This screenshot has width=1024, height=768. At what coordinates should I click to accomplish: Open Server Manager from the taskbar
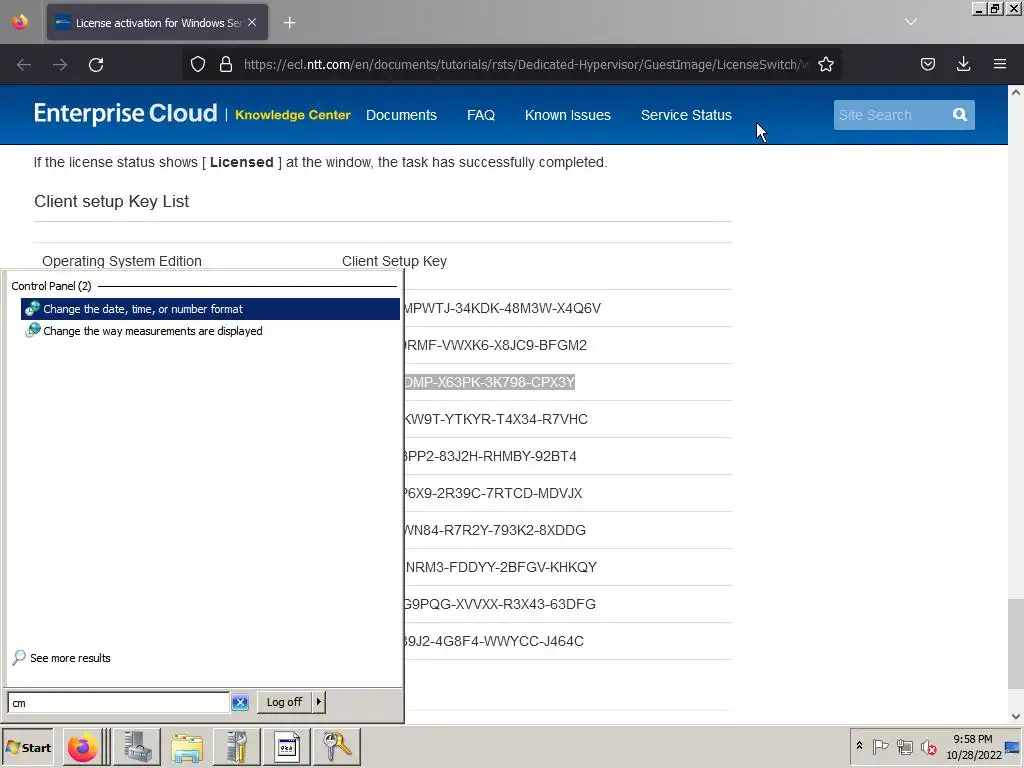click(137, 747)
